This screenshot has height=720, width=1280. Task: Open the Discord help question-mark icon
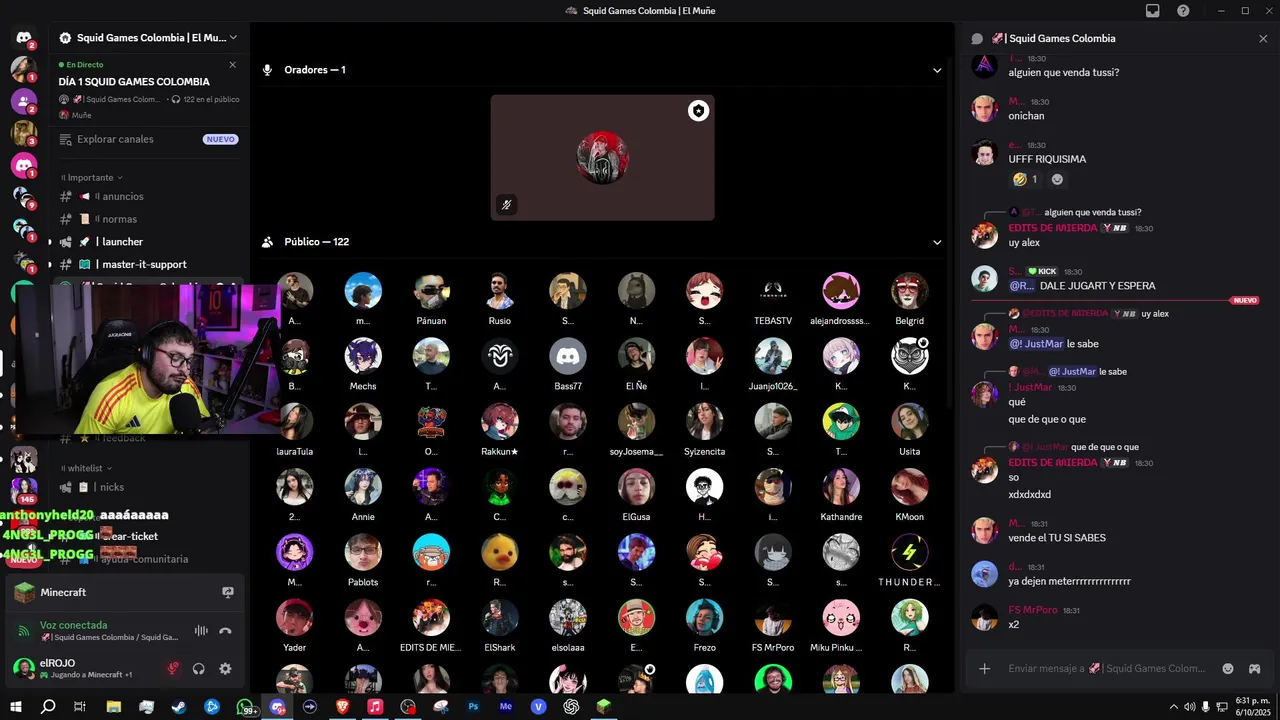(x=1183, y=11)
